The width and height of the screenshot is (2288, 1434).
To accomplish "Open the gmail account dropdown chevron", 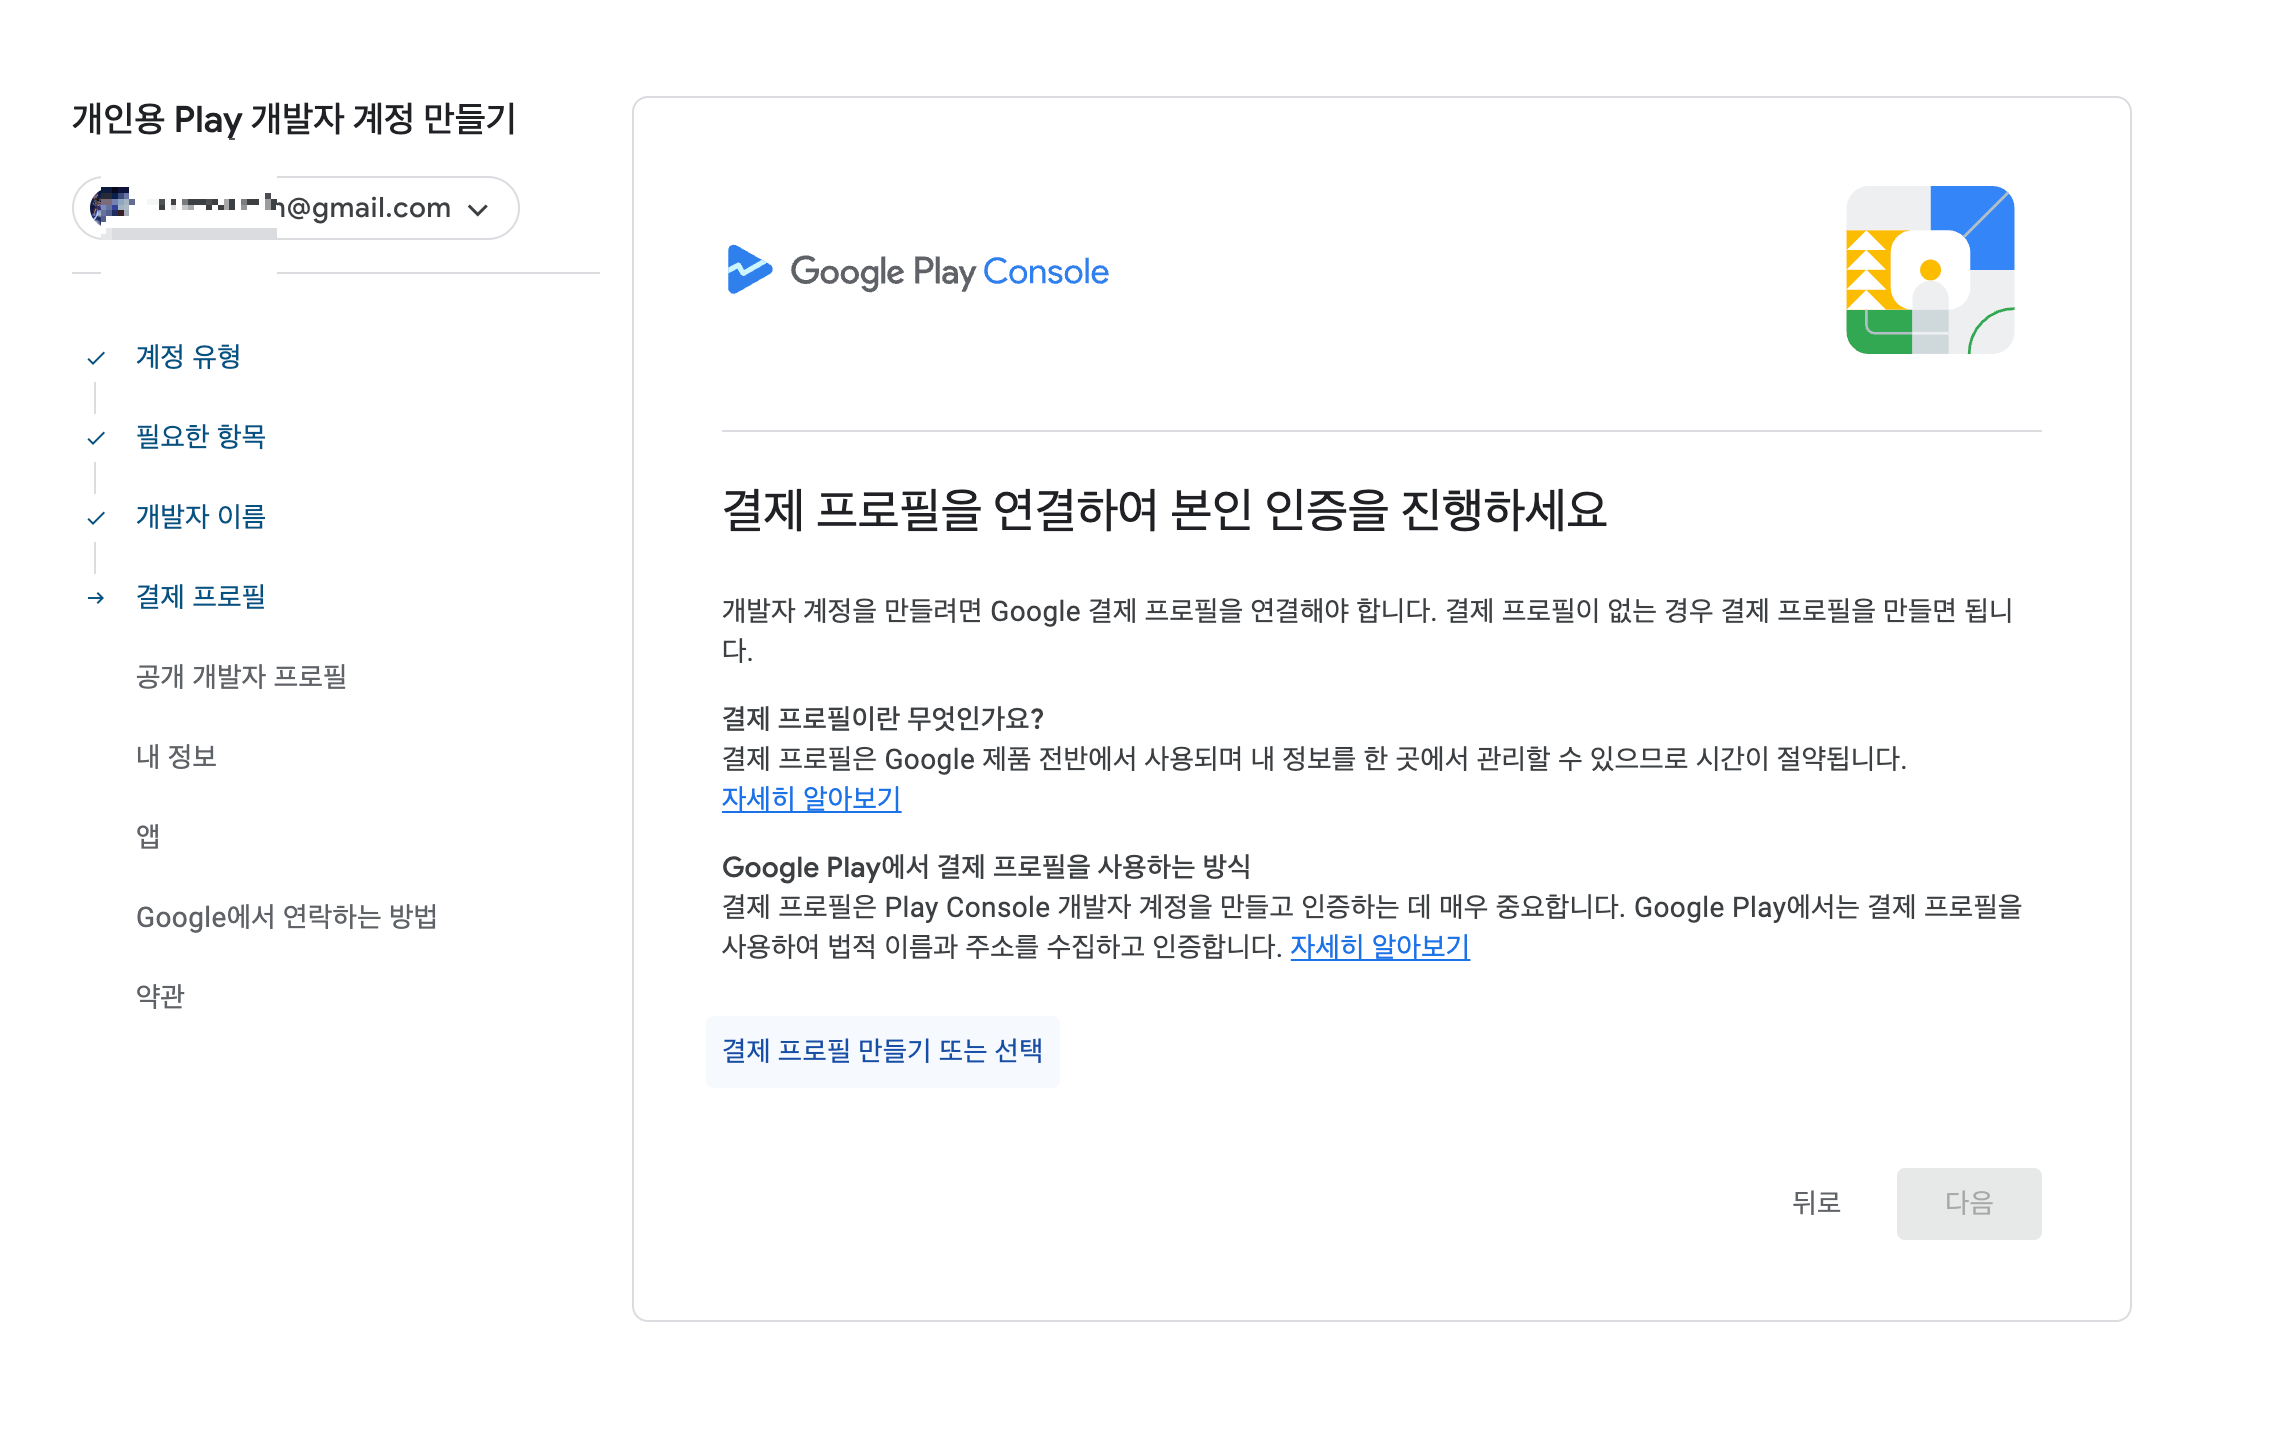I will 478,209.
